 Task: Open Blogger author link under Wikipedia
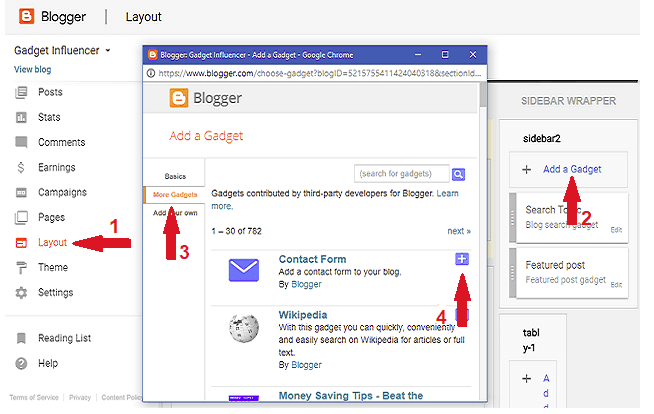click(x=307, y=365)
